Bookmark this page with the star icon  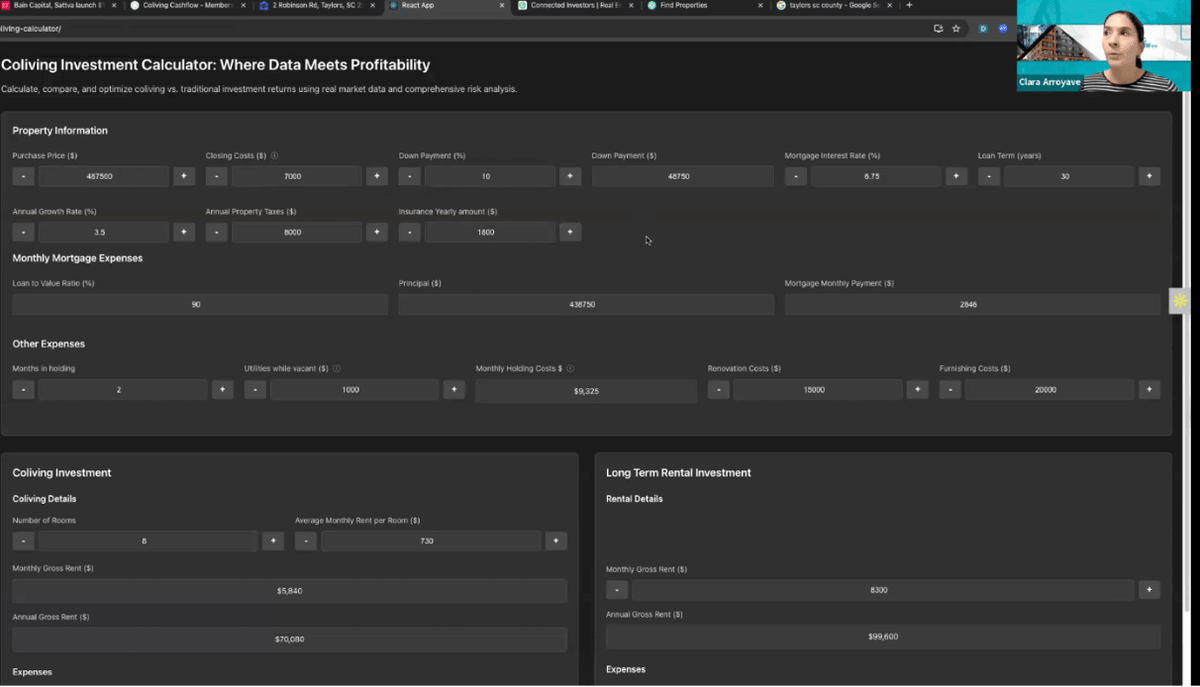point(956,29)
